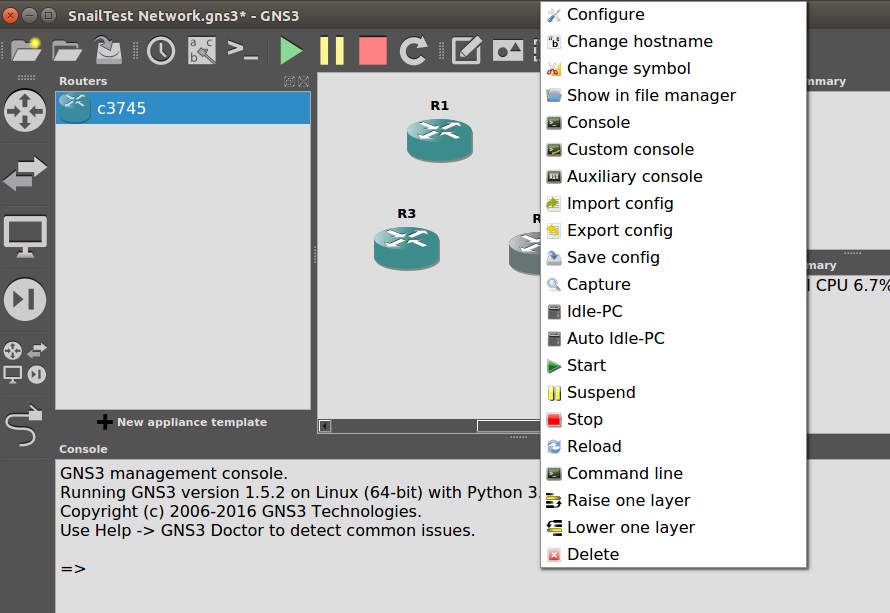Suspend all devices with the yellow pause button
Screen dimensions: 890x613
click(x=332, y=51)
